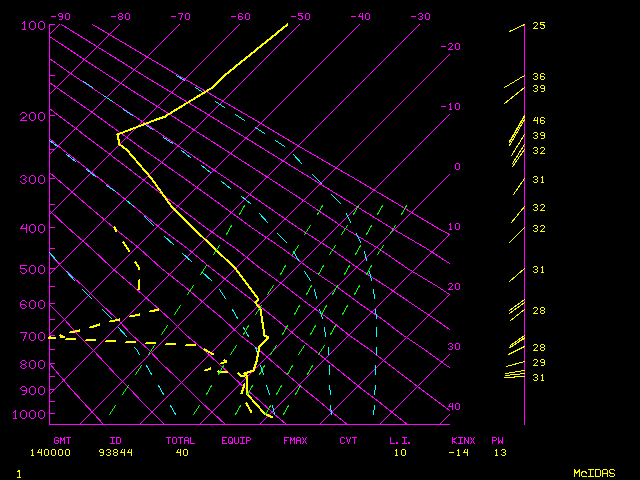The height and width of the screenshot is (480, 640).
Task: Click the -20 isotherm label on right
Action: (451, 47)
